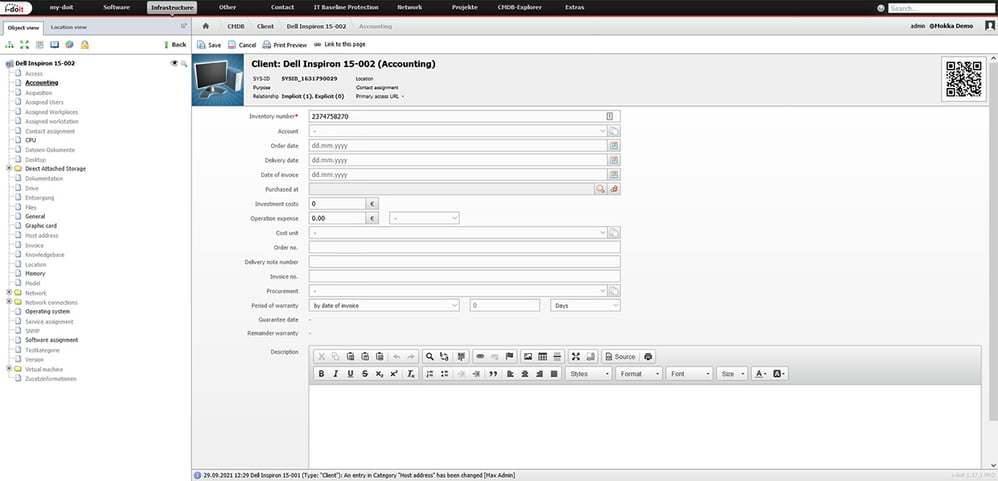Toggle the eye icon beside Dell Inspiron 15-002
The image size is (998, 481).
click(174, 64)
